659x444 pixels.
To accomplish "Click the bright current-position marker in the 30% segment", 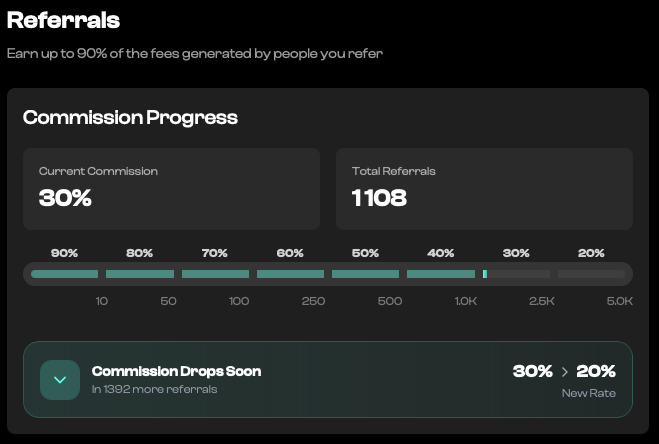I will click(485, 274).
